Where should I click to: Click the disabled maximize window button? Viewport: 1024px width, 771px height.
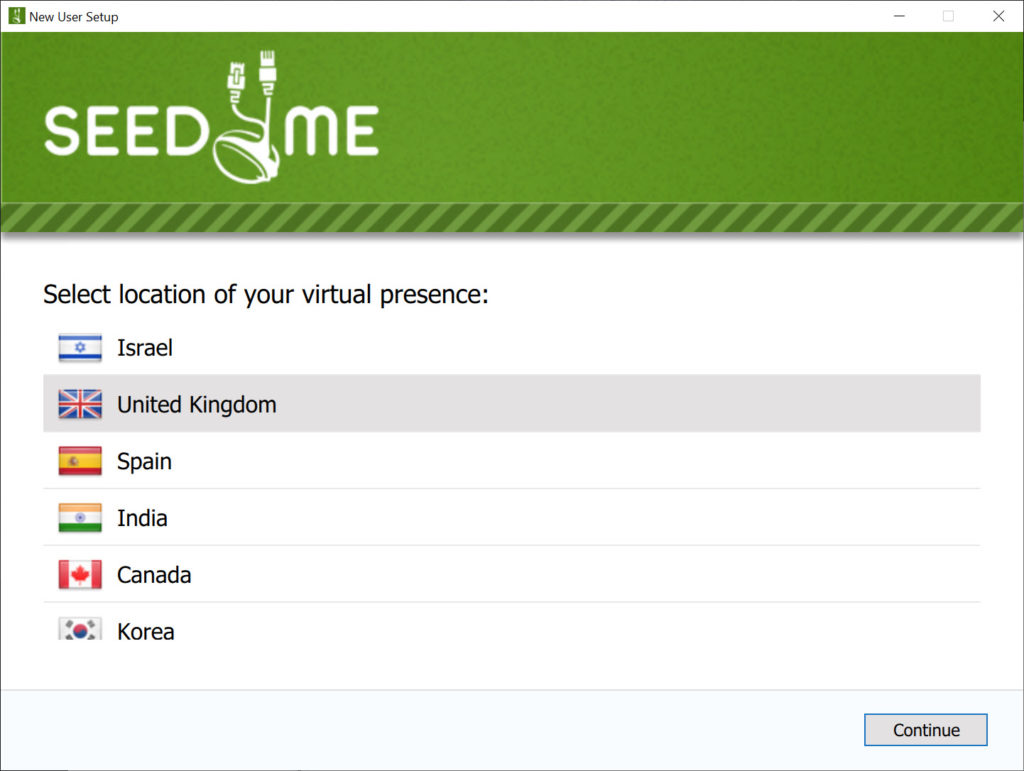(x=948, y=16)
